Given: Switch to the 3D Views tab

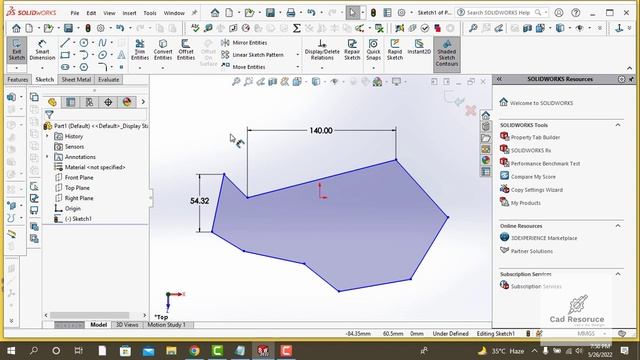Looking at the screenshot, I should 127,325.
